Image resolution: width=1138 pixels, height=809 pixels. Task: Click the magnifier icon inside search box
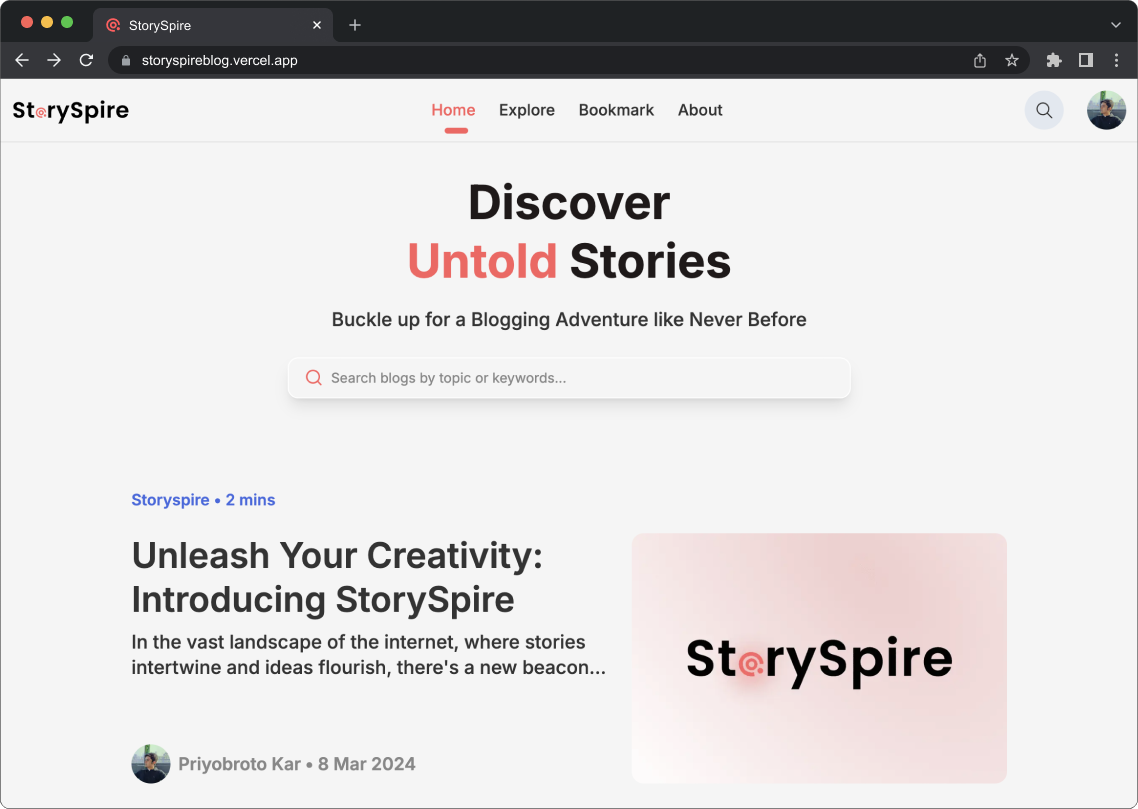314,377
